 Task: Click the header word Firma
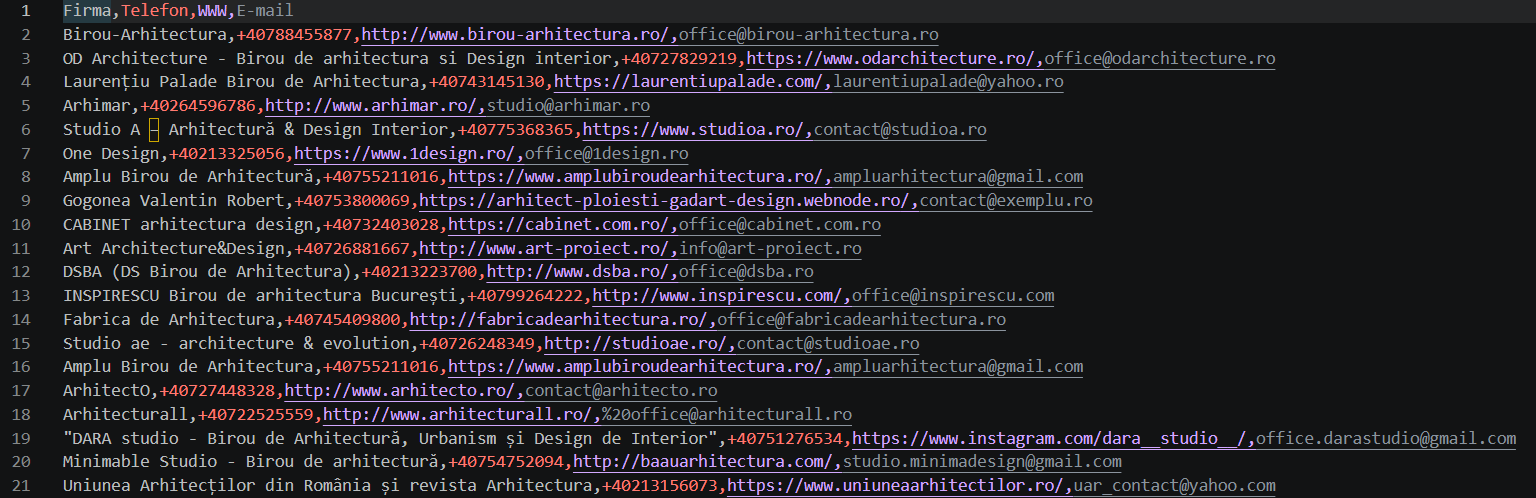tap(87, 11)
